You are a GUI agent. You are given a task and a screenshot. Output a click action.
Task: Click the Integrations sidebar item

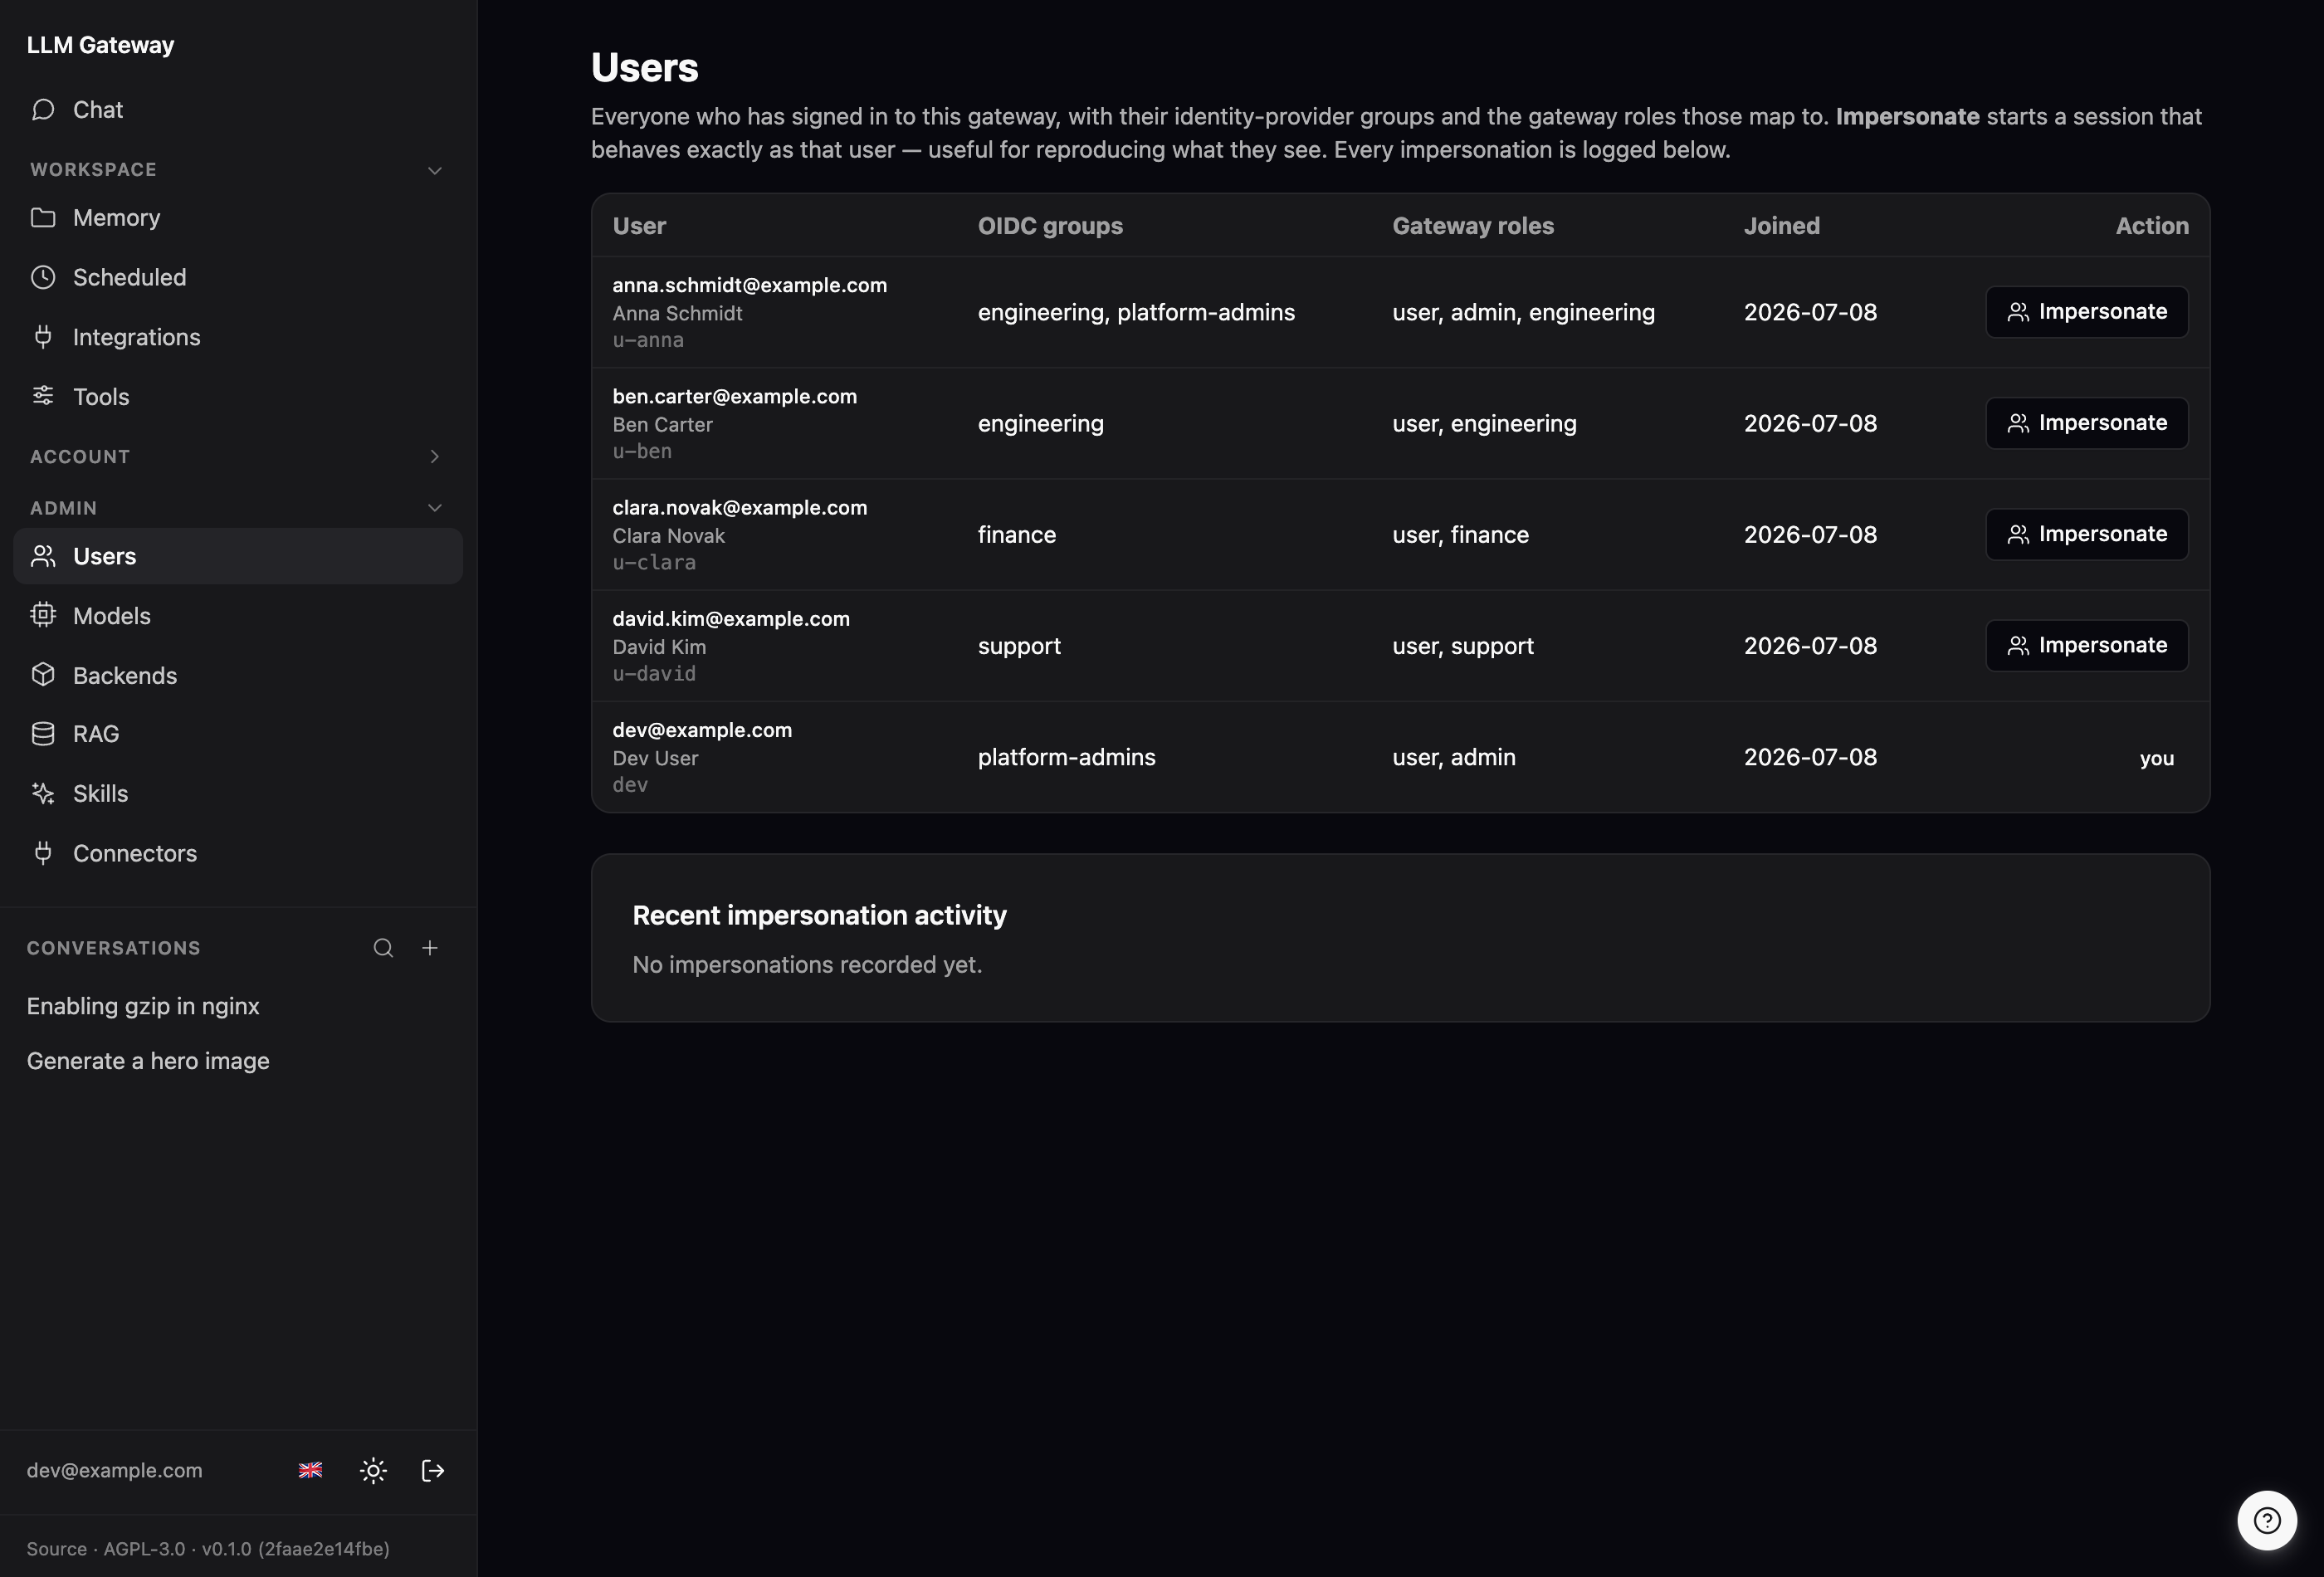click(238, 337)
